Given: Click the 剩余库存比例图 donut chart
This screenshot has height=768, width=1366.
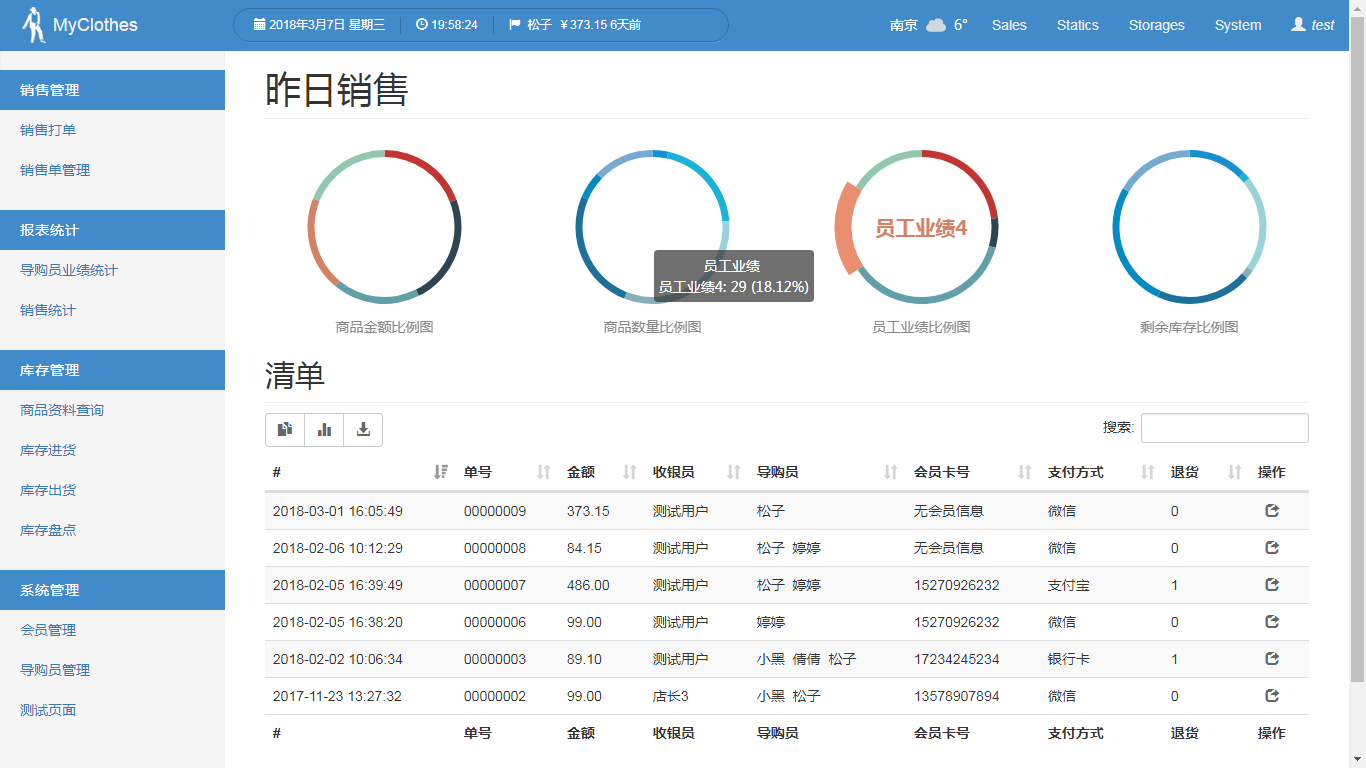Looking at the screenshot, I should tap(1189, 227).
